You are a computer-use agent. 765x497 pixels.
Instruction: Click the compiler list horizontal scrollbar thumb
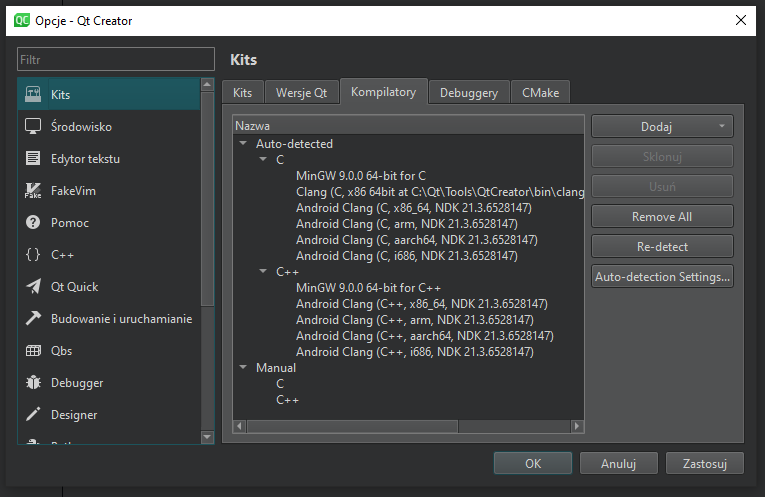coord(352,426)
